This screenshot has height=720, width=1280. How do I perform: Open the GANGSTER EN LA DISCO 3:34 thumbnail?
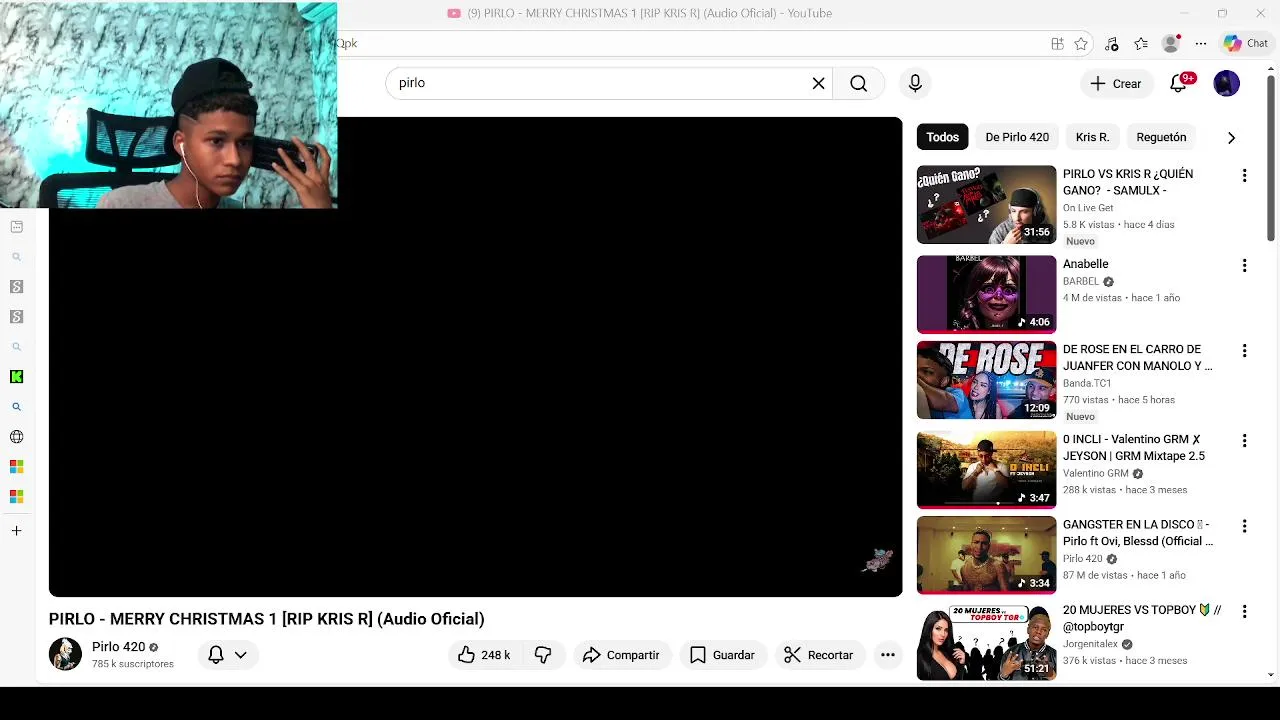[x=986, y=555]
